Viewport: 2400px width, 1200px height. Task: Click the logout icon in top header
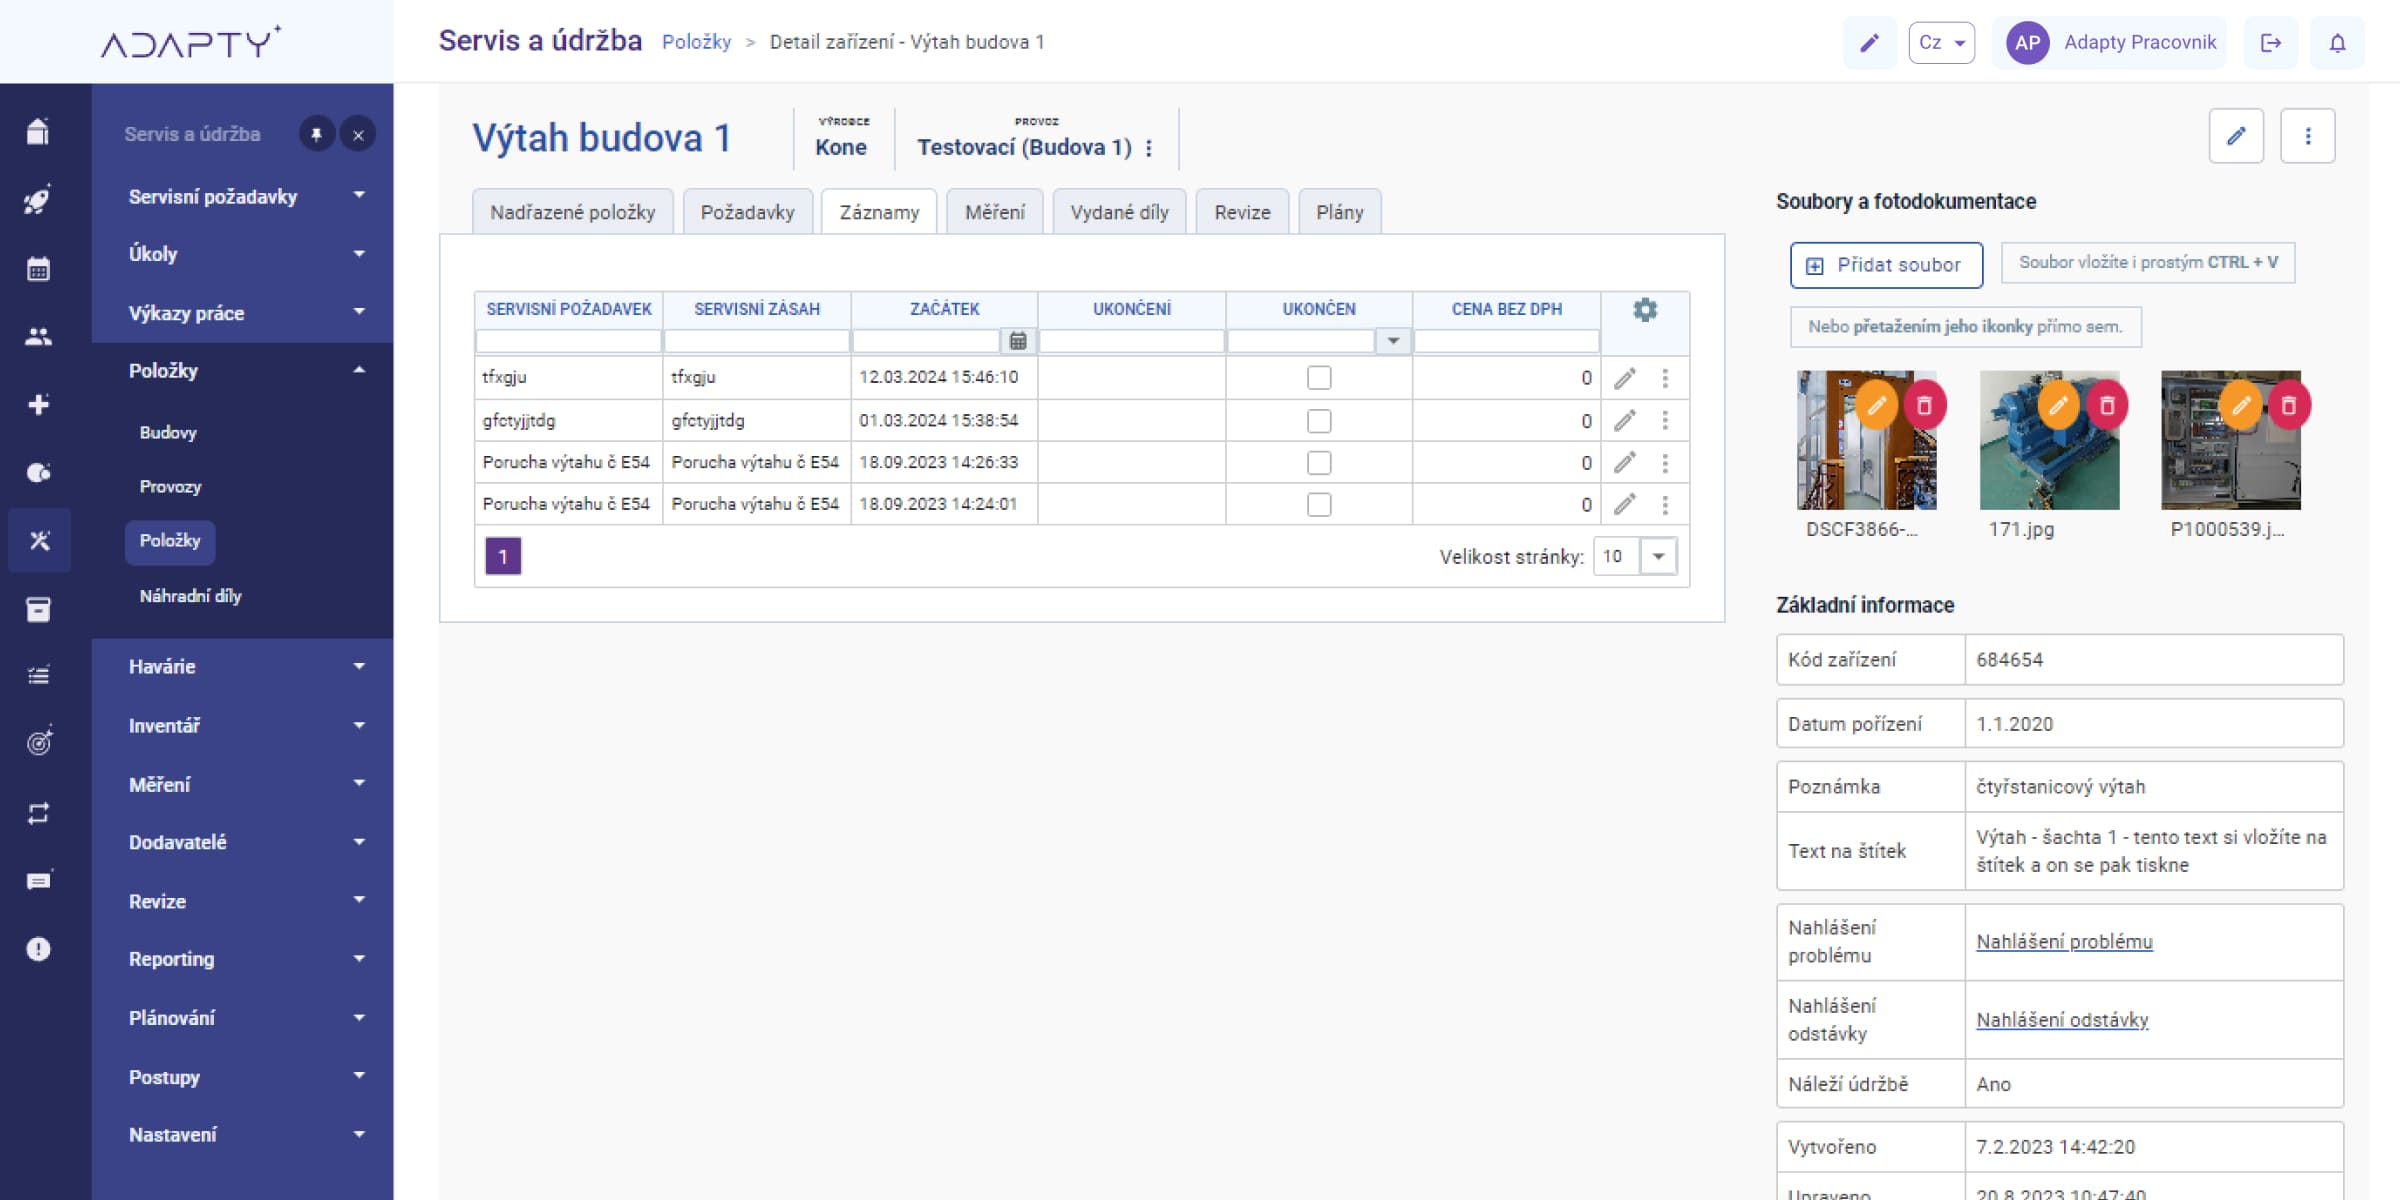coord(2270,42)
